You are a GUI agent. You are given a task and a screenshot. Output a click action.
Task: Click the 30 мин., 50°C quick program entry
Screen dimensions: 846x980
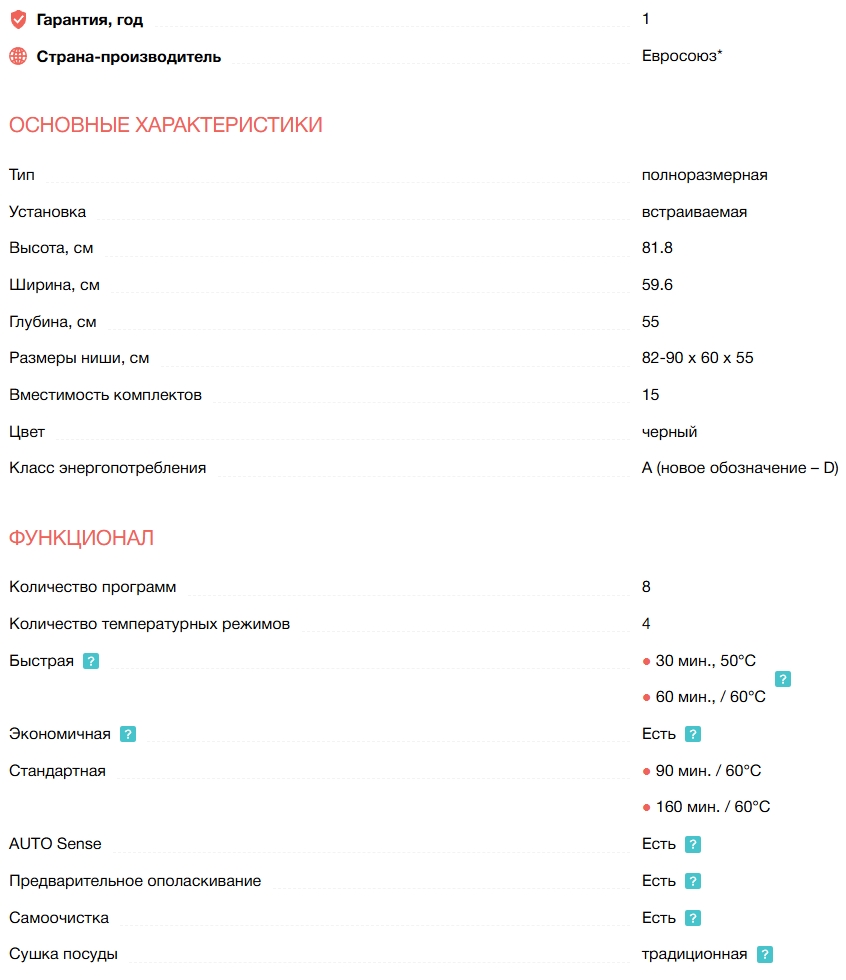click(x=705, y=661)
